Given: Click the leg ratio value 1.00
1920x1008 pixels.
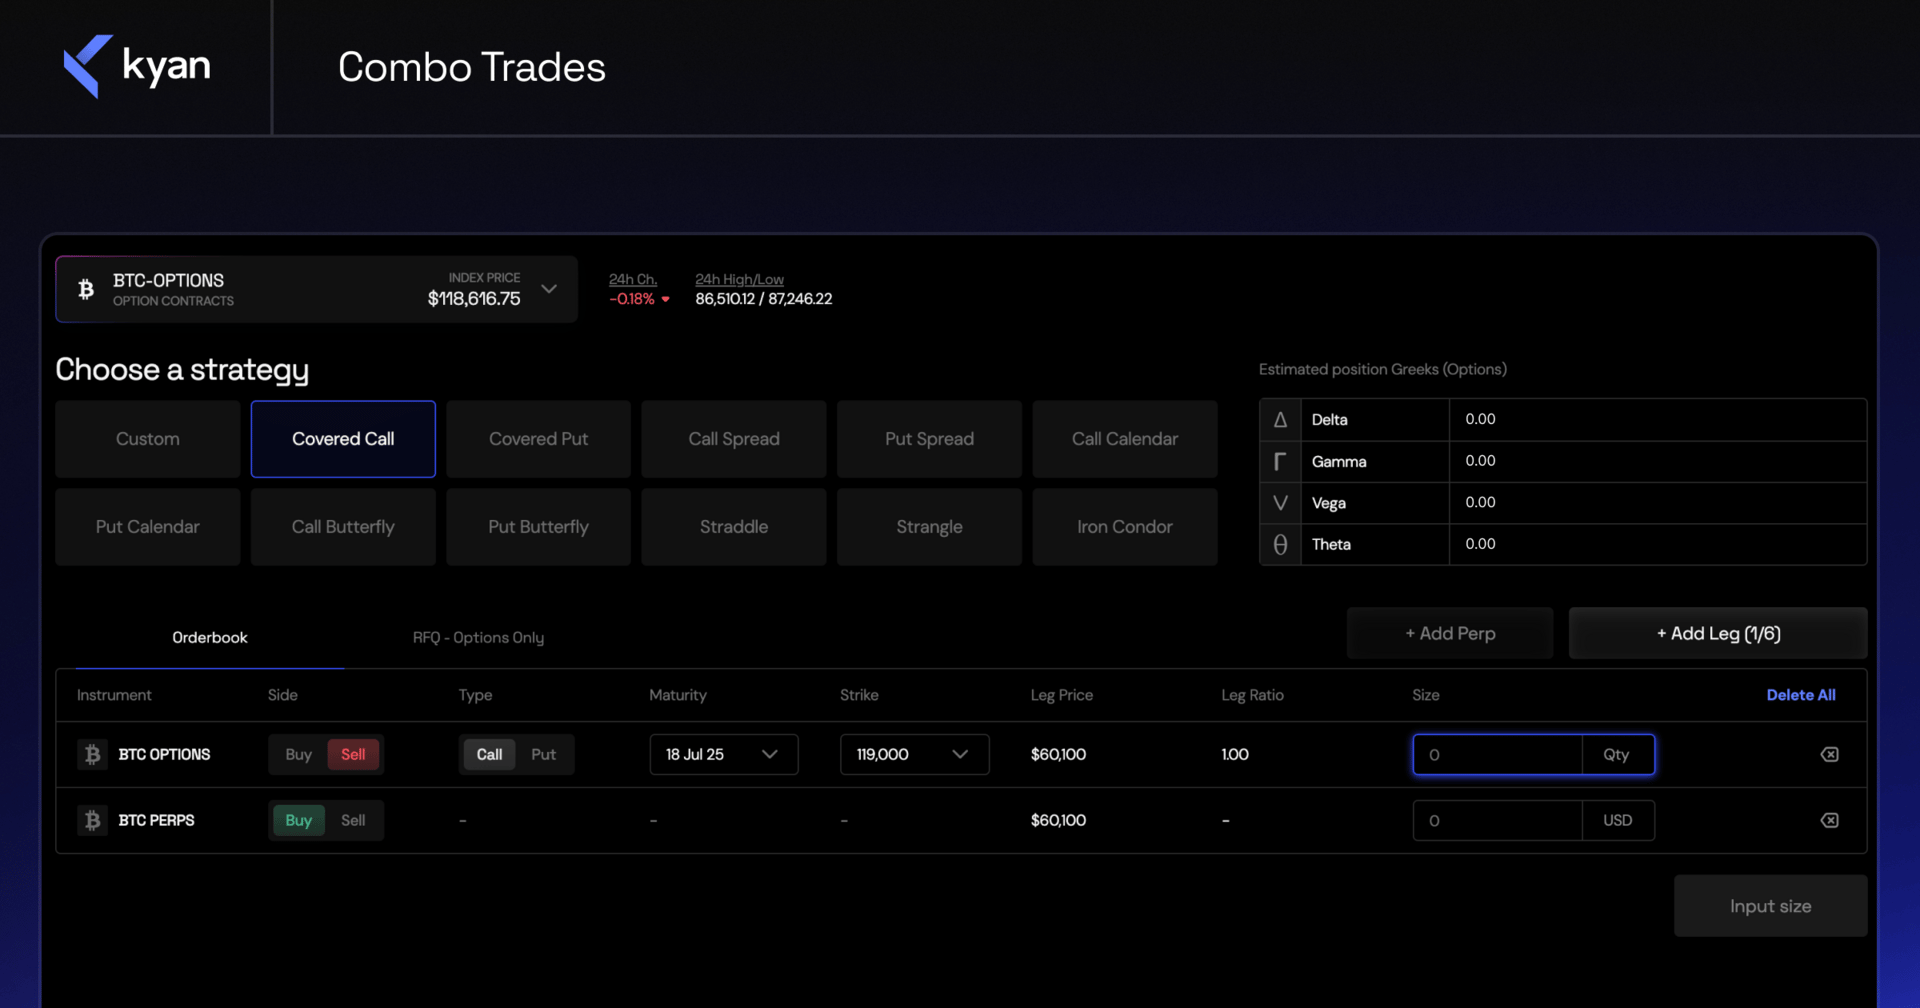Looking at the screenshot, I should click(x=1235, y=754).
